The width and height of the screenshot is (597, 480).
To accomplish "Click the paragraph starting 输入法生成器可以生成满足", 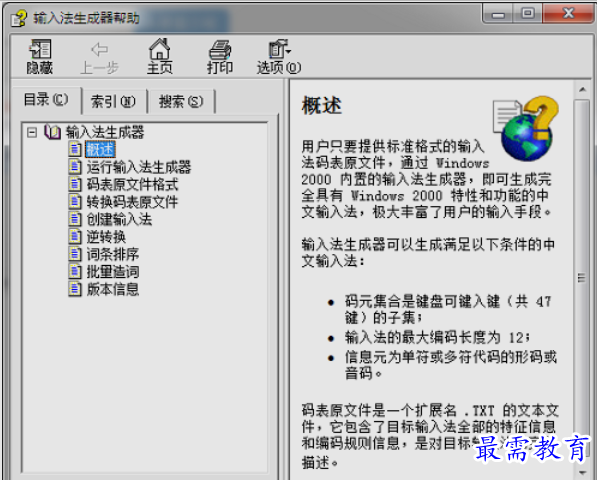I will [428, 252].
